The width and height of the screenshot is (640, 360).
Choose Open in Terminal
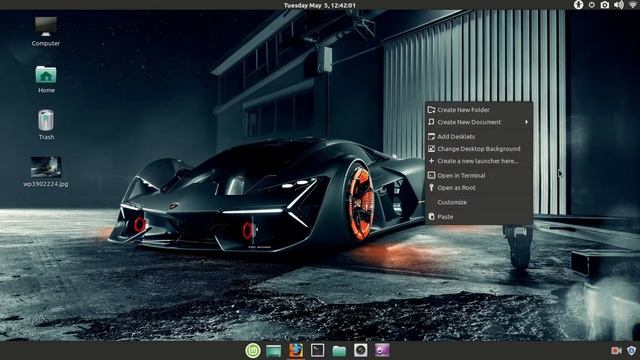(x=479, y=176)
